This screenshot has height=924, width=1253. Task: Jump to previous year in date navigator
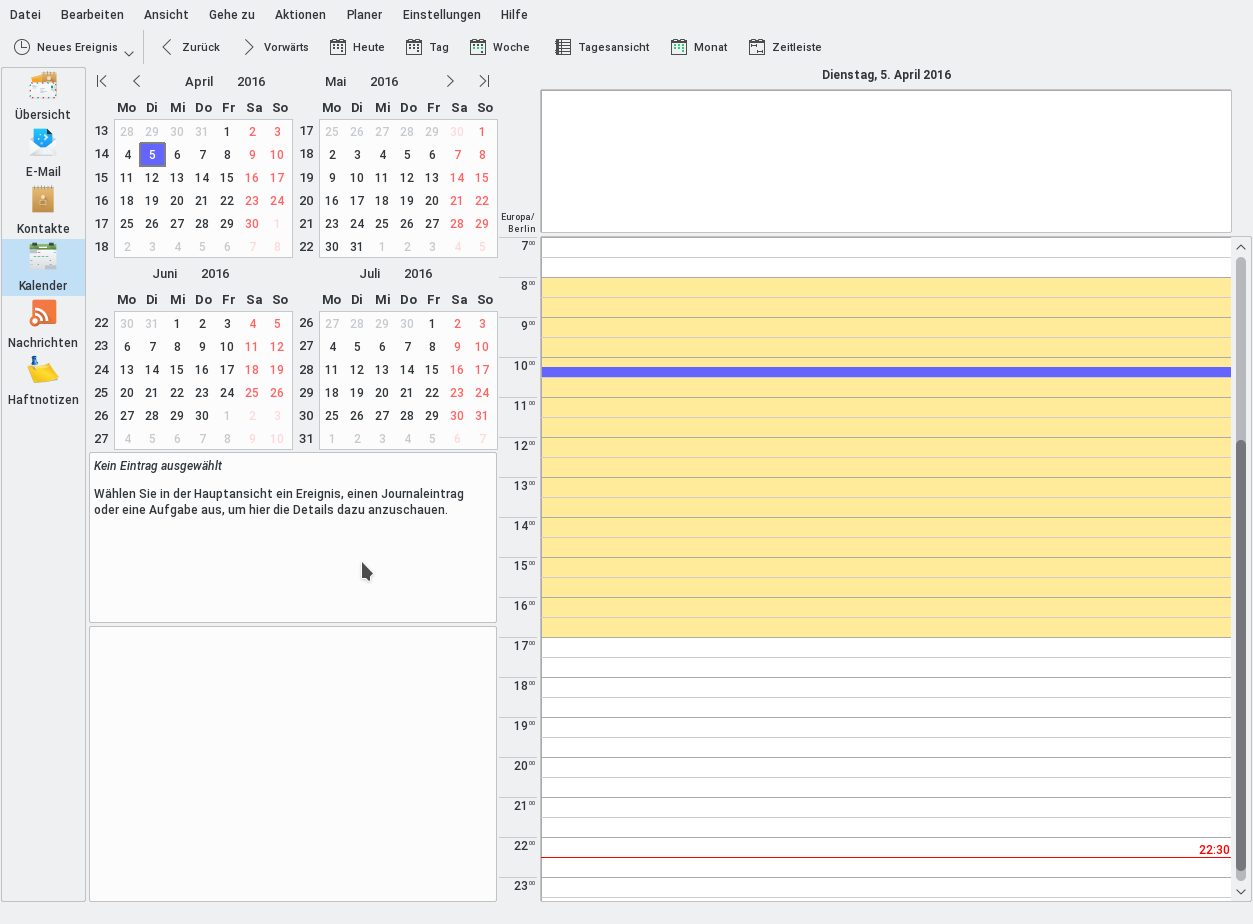tap(102, 81)
